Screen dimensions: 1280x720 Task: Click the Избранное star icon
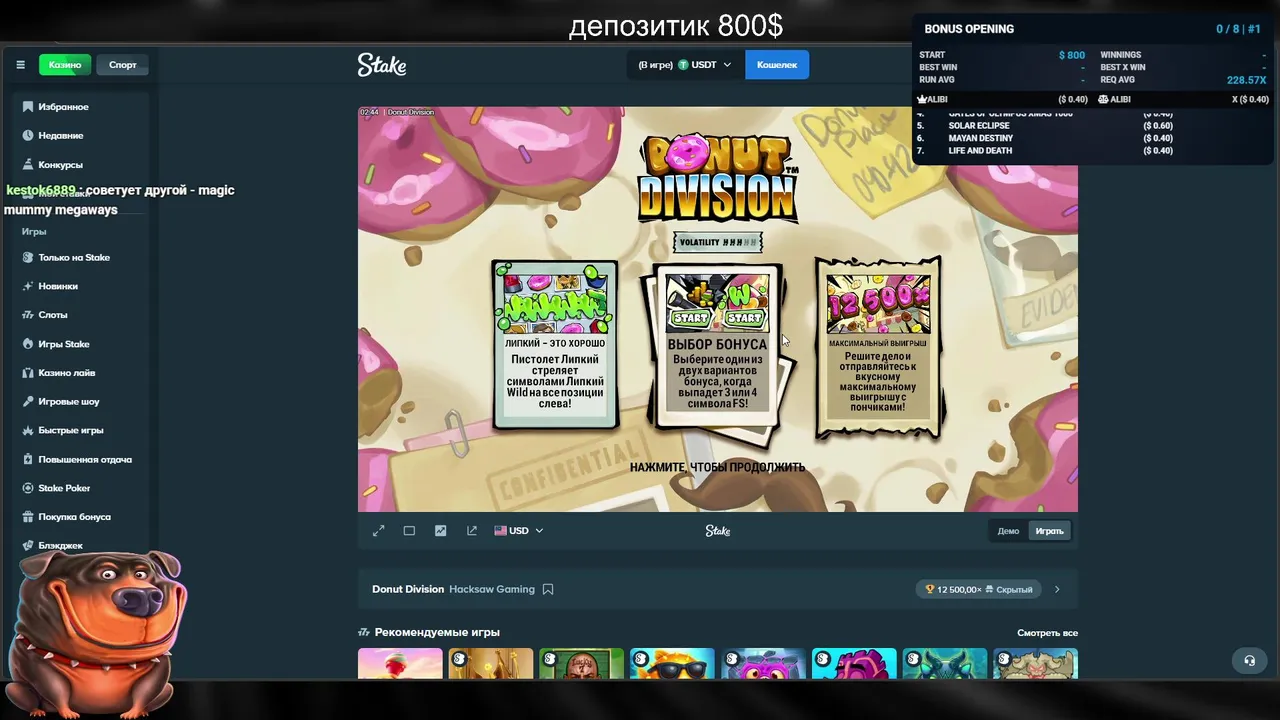click(x=29, y=107)
